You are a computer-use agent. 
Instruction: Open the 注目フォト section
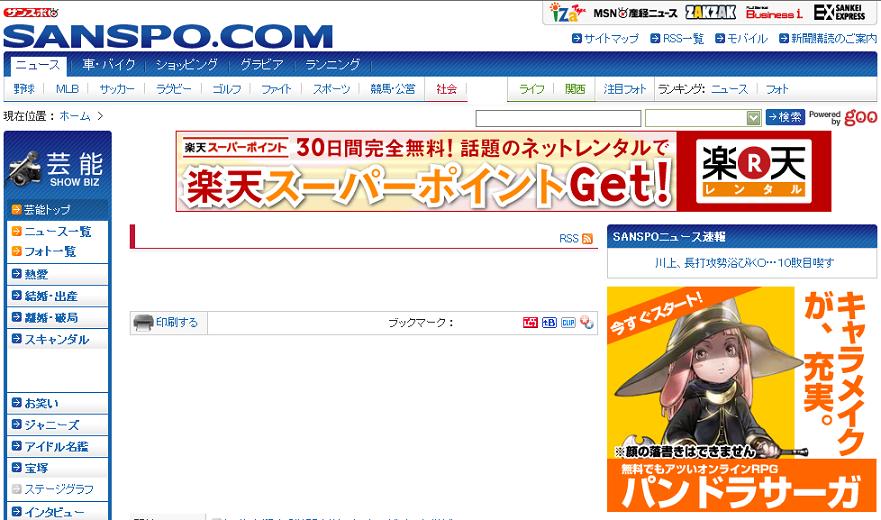pos(625,89)
